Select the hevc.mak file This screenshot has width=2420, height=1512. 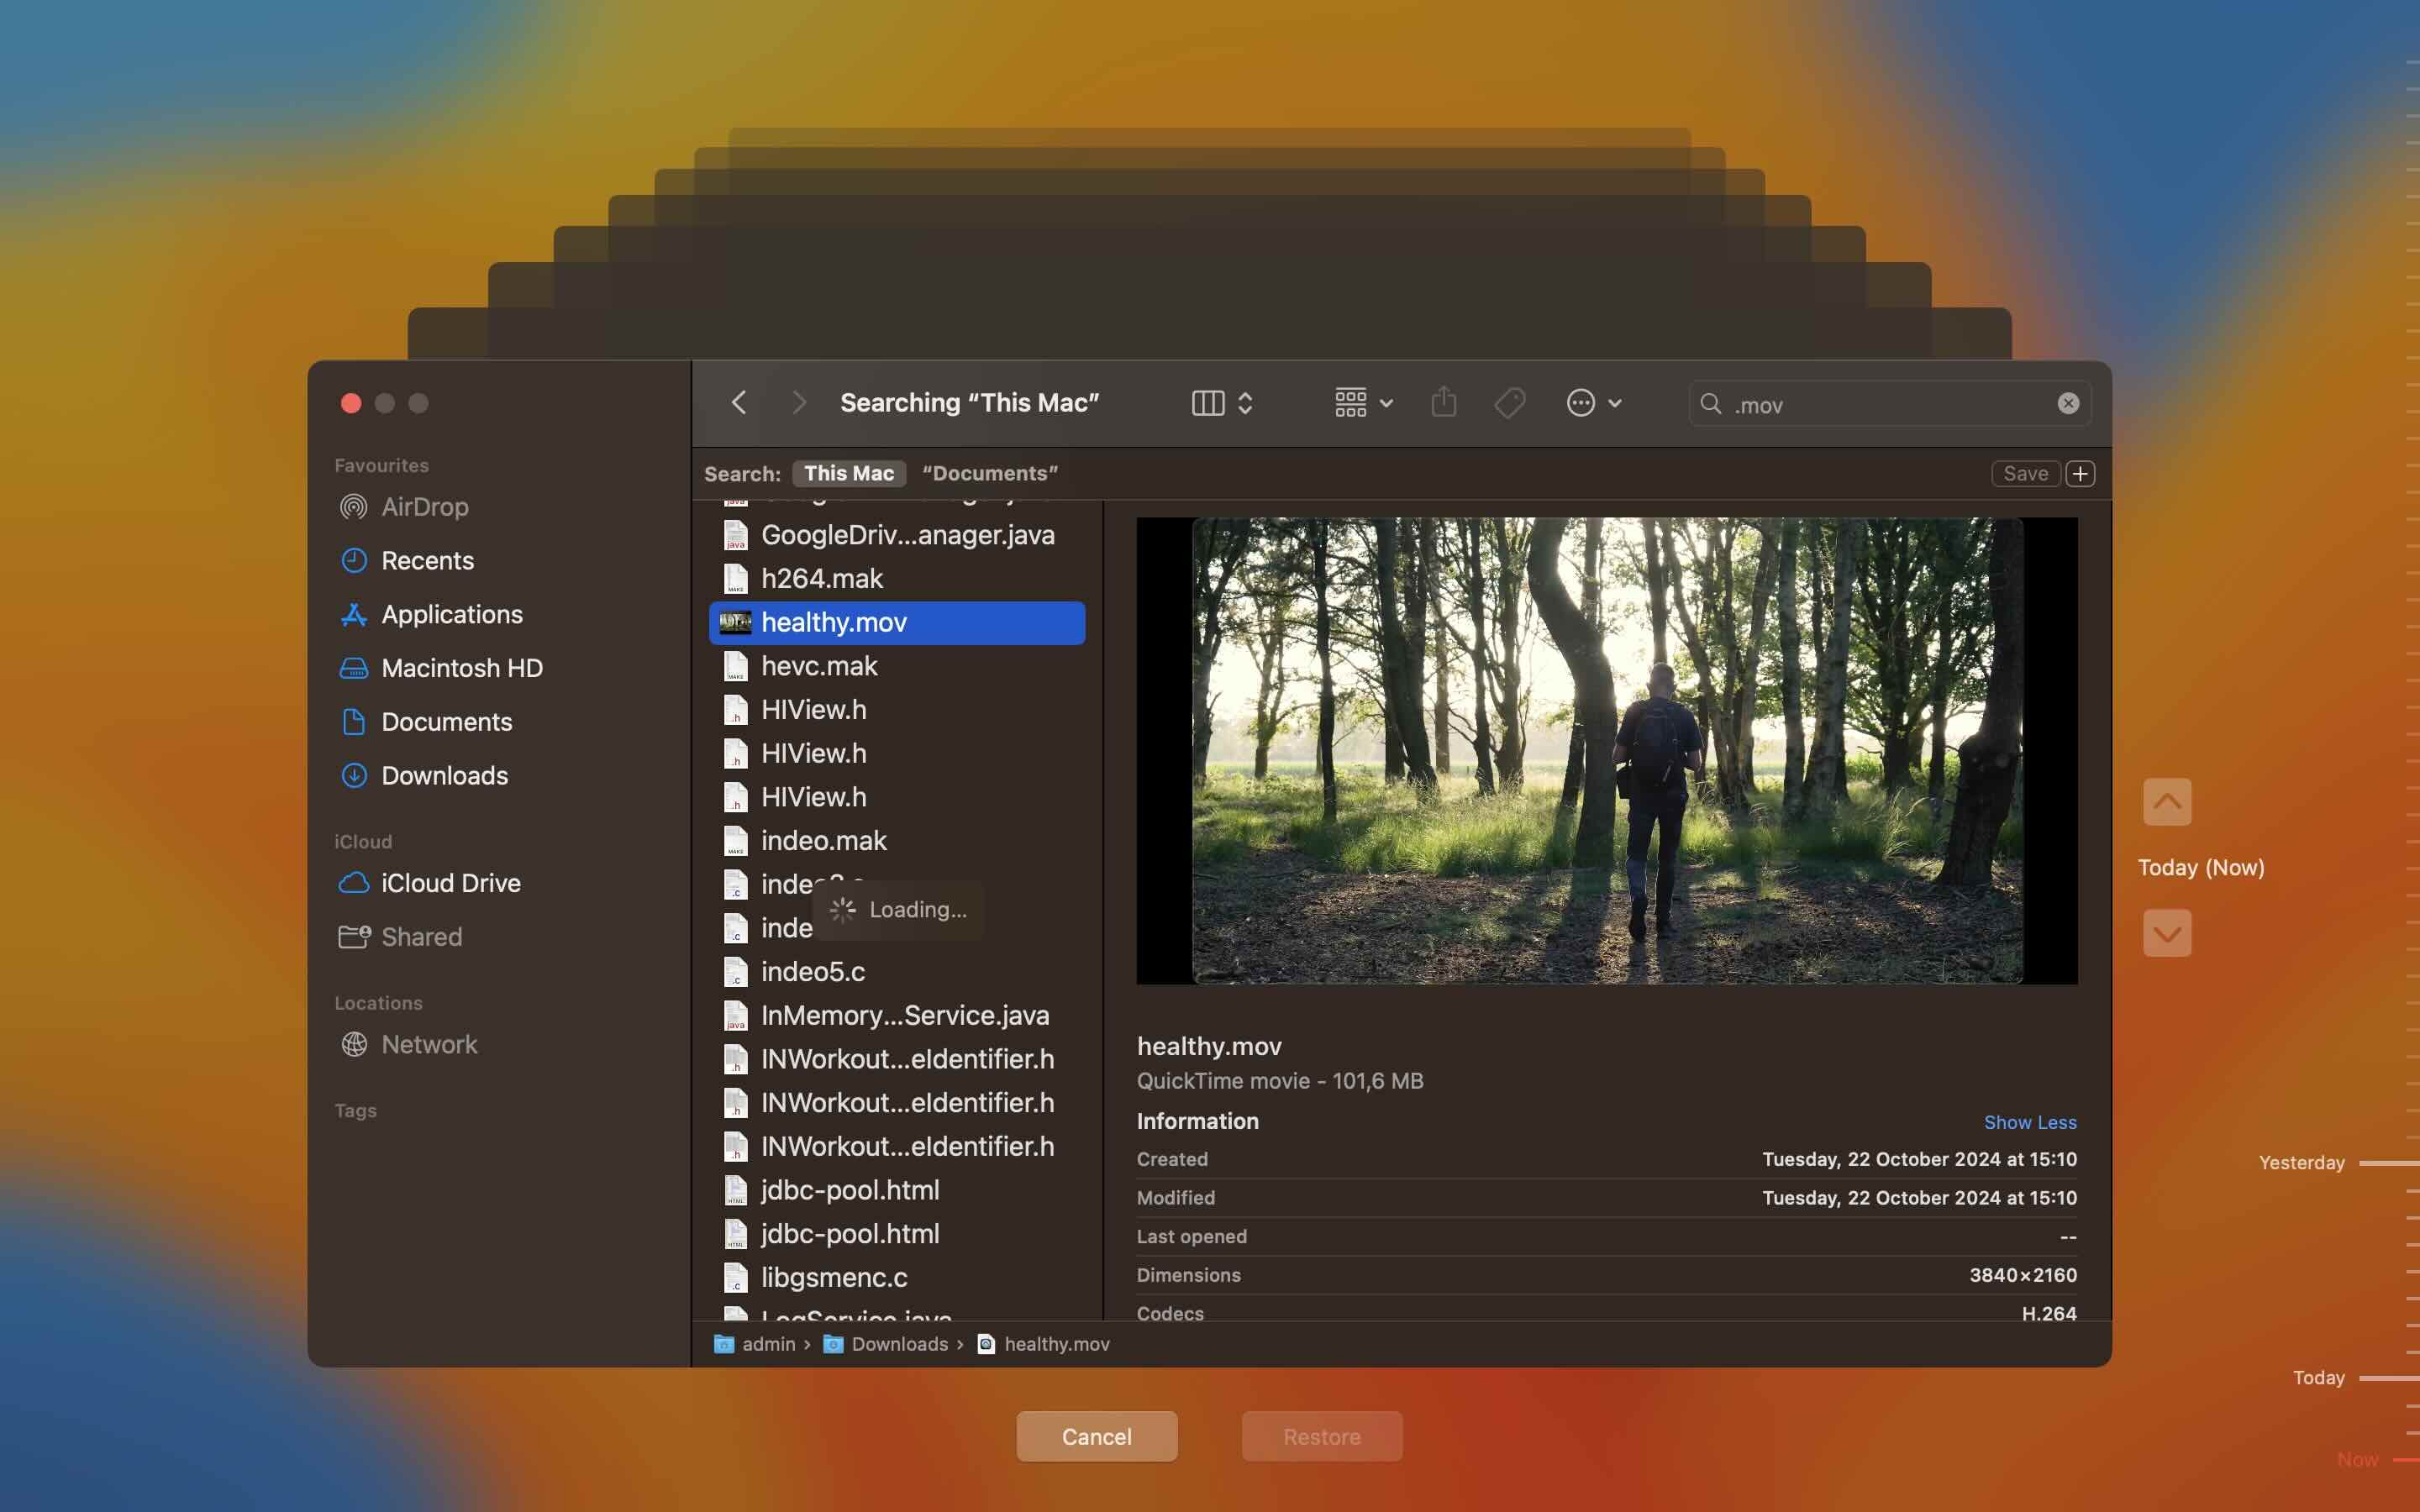[897, 666]
